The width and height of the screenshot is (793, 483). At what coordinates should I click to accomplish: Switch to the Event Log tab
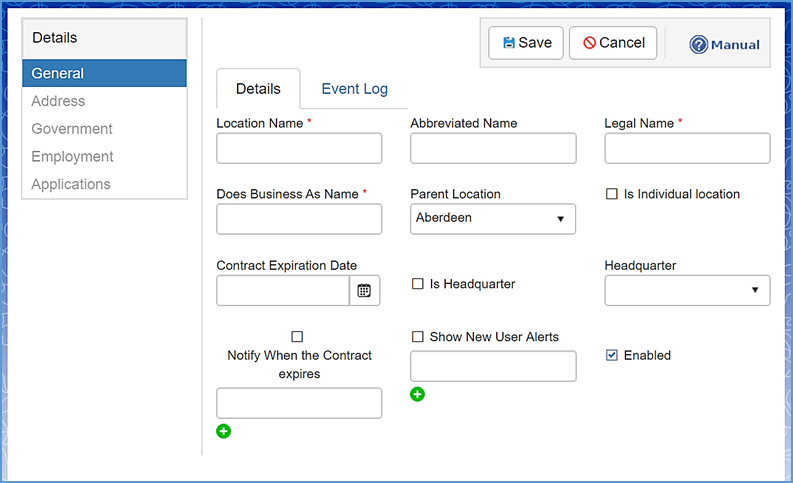click(x=354, y=89)
